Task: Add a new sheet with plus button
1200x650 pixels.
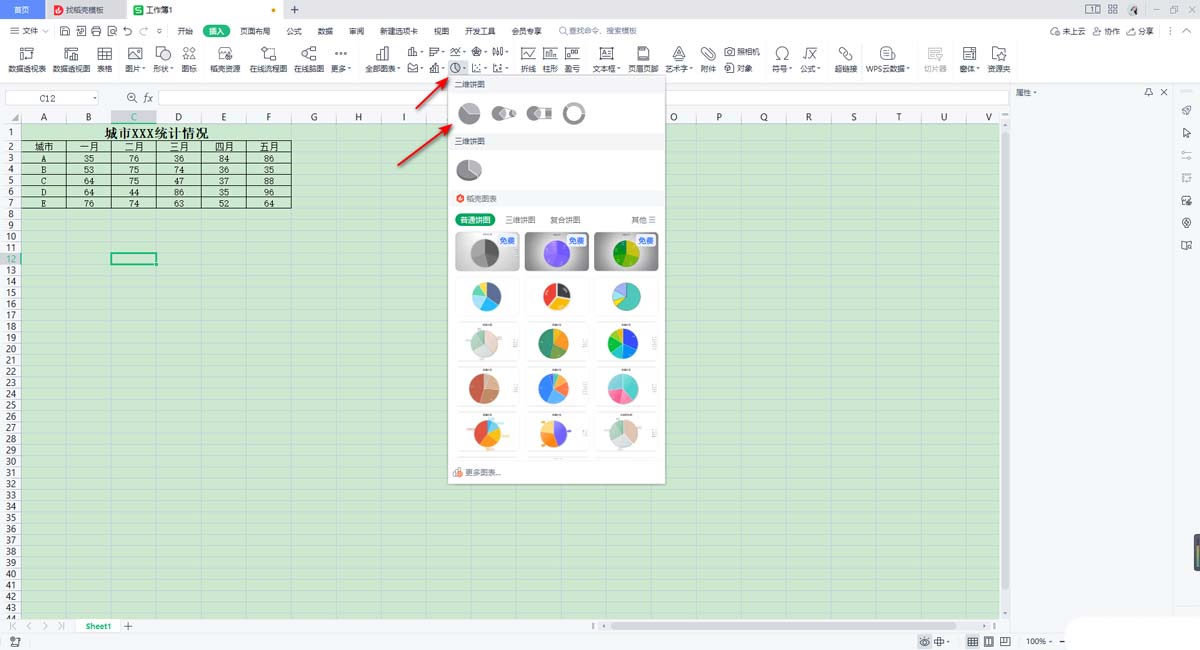Action: (128, 626)
